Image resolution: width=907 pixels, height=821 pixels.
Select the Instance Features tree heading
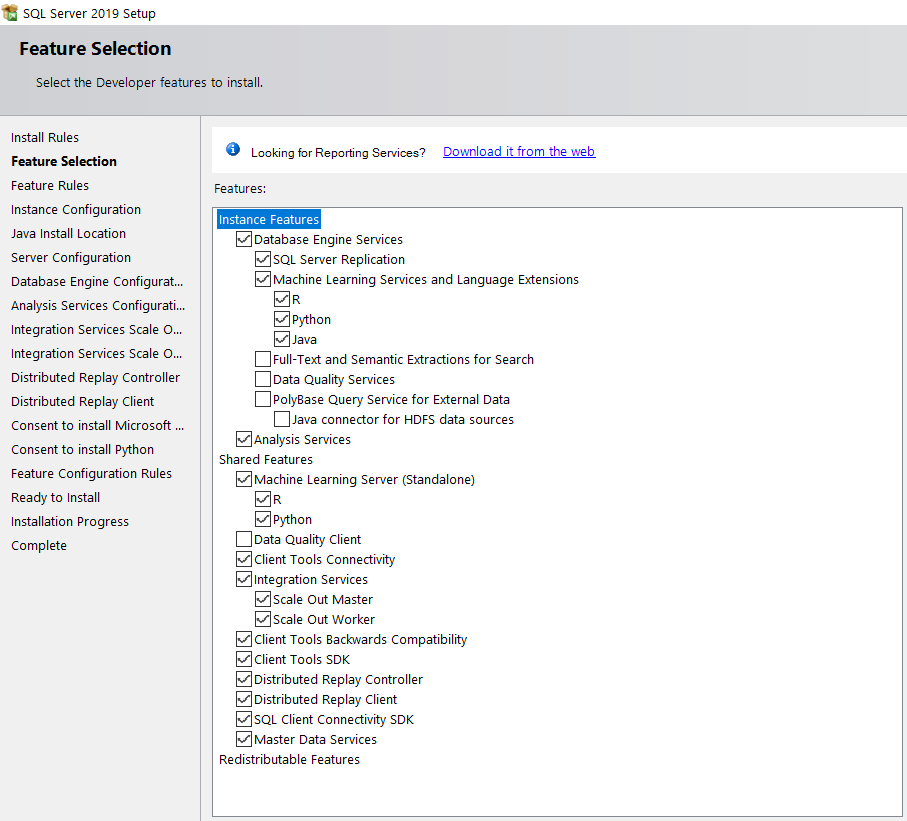pyautogui.click(x=268, y=220)
